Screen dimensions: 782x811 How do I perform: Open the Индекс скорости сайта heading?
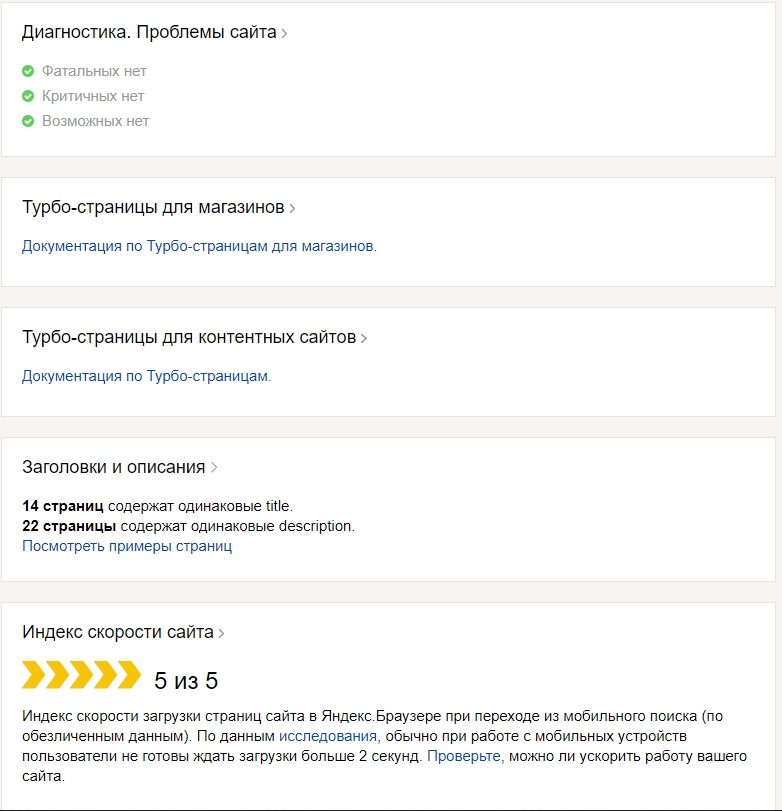117,632
